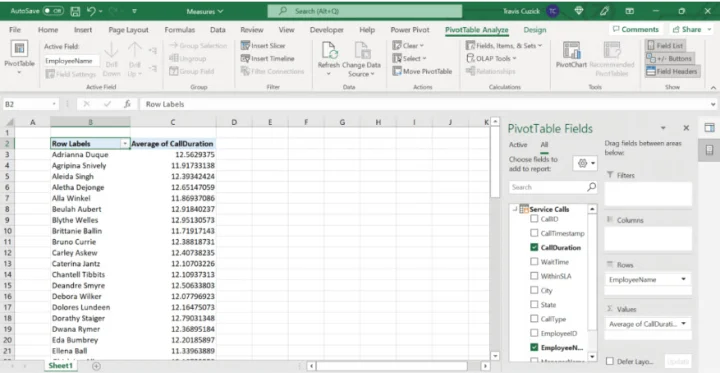The width and height of the screenshot is (720, 373).
Task: Click the ribbon display options icon
Action: tap(630, 11)
